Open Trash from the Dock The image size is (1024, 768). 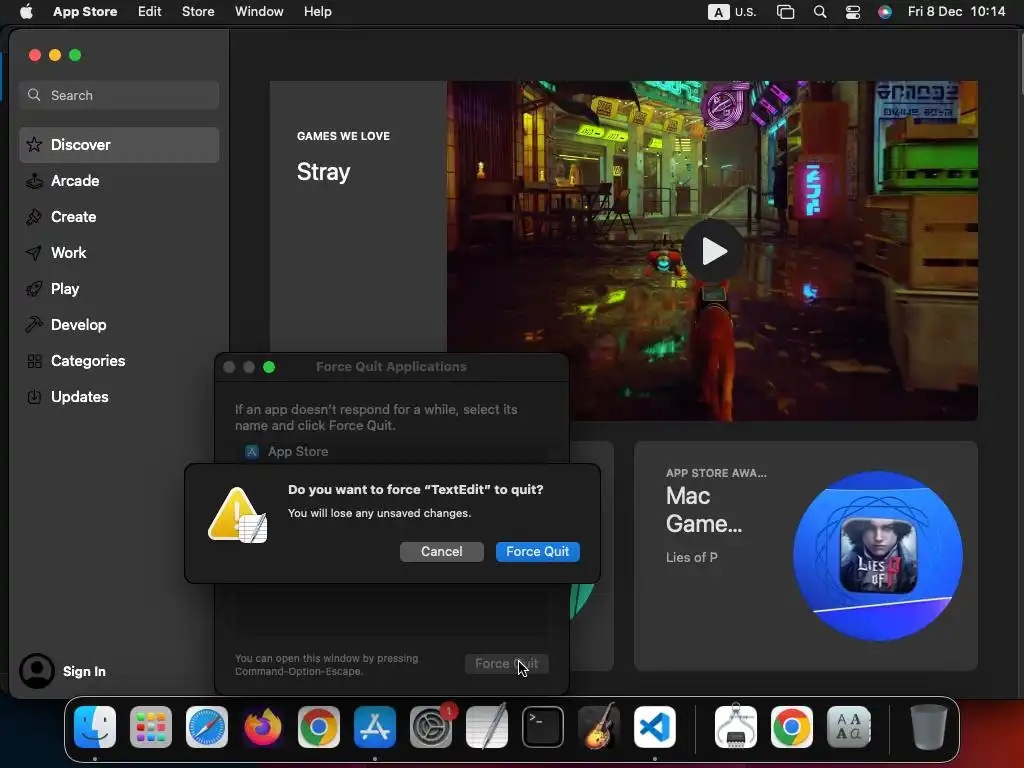click(x=928, y=727)
